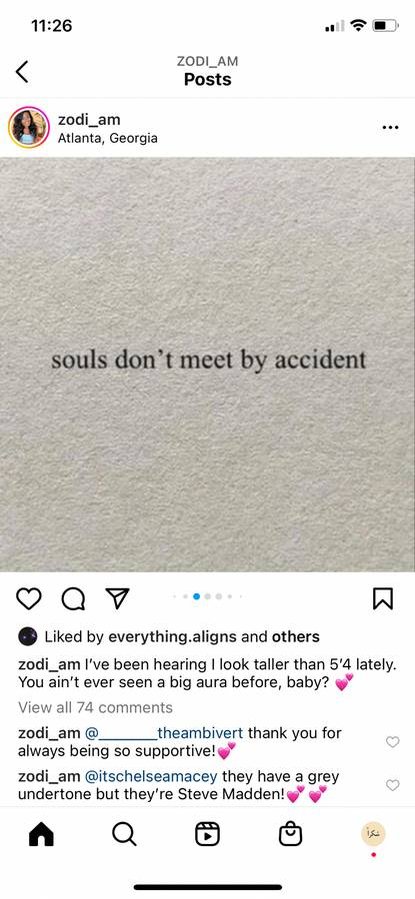View all 74 comments
Screen dimensions: 415x899
click(x=95, y=707)
